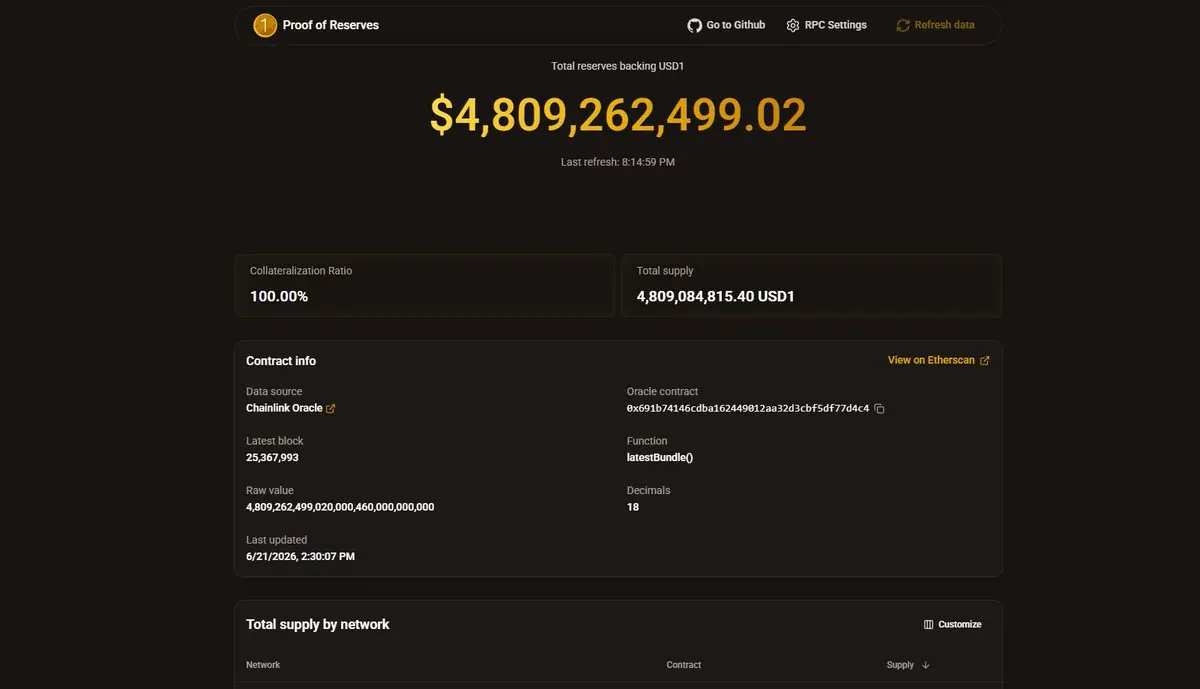1200x689 pixels.
Task: Click the raw value 4,809,262,499,020,000,460,000,000,000
Action: coord(340,507)
